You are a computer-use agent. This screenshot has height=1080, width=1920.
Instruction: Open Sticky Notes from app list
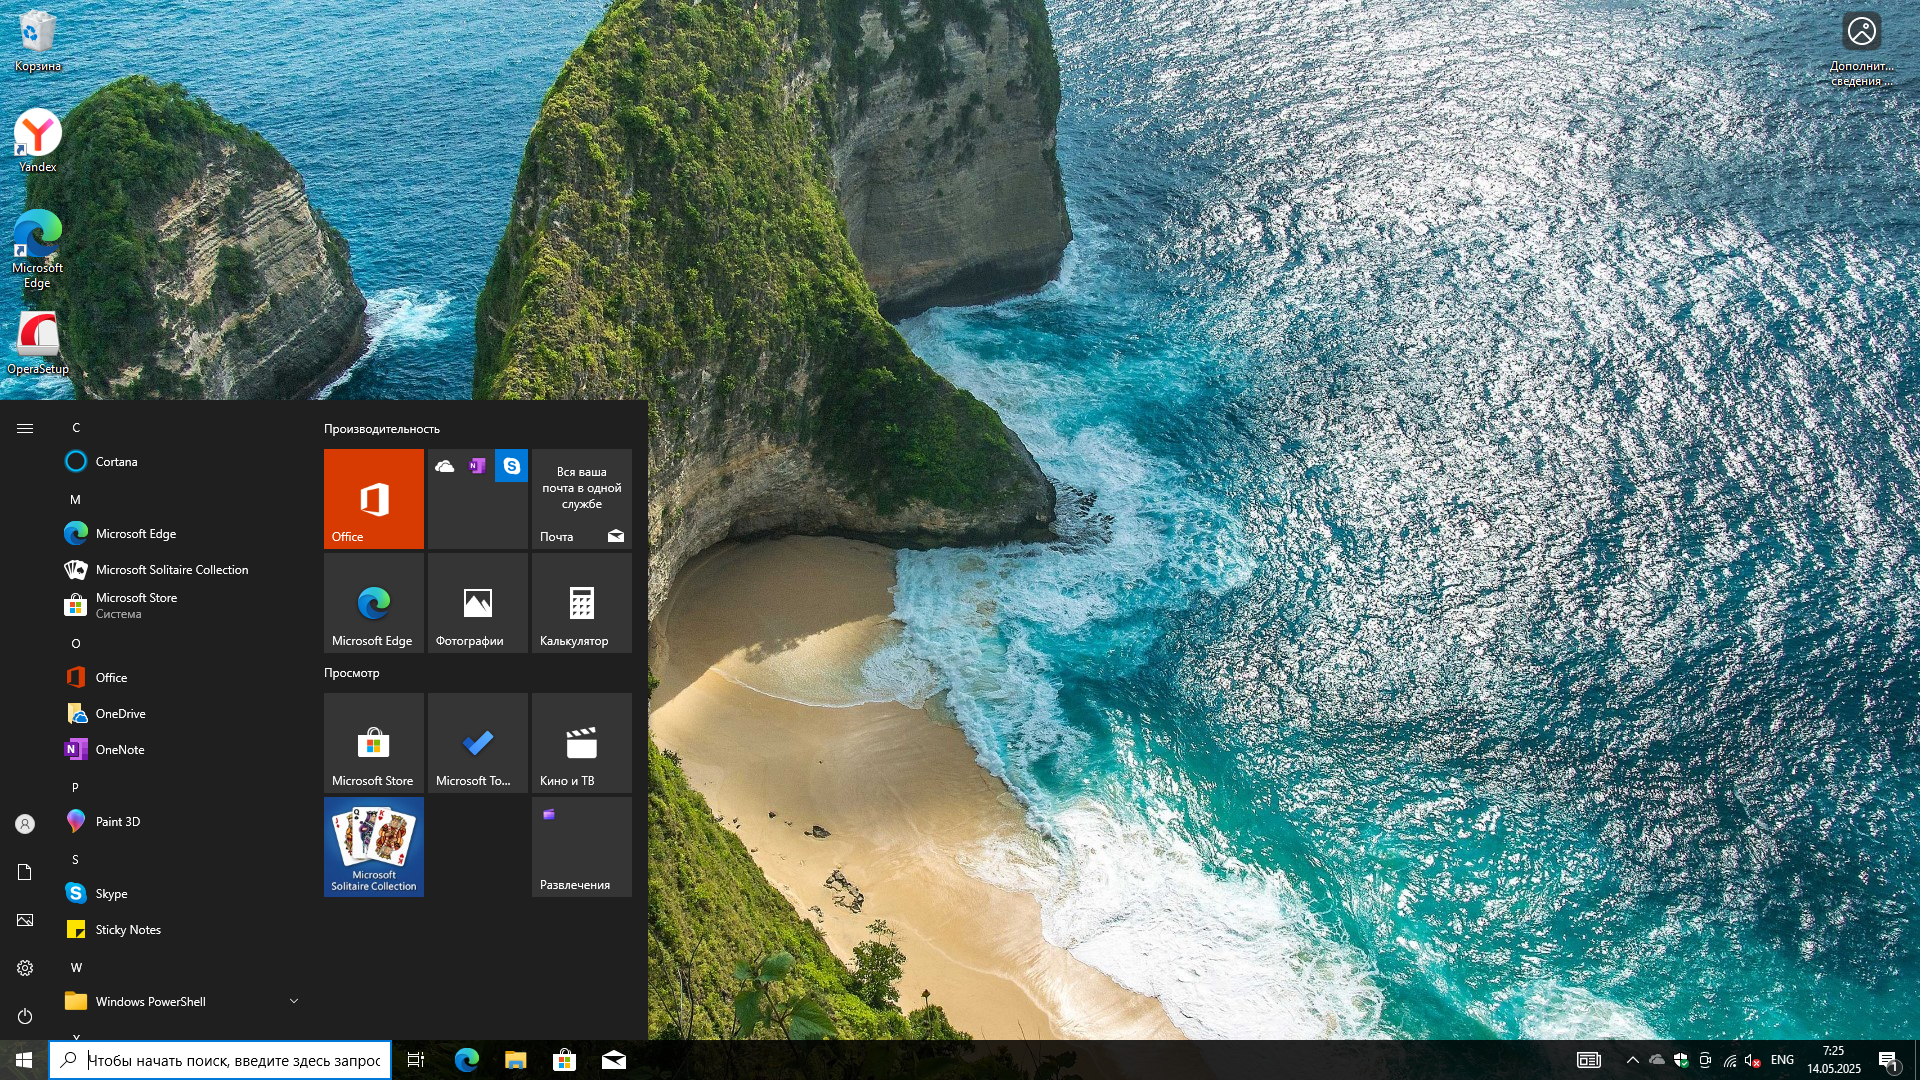pyautogui.click(x=127, y=930)
